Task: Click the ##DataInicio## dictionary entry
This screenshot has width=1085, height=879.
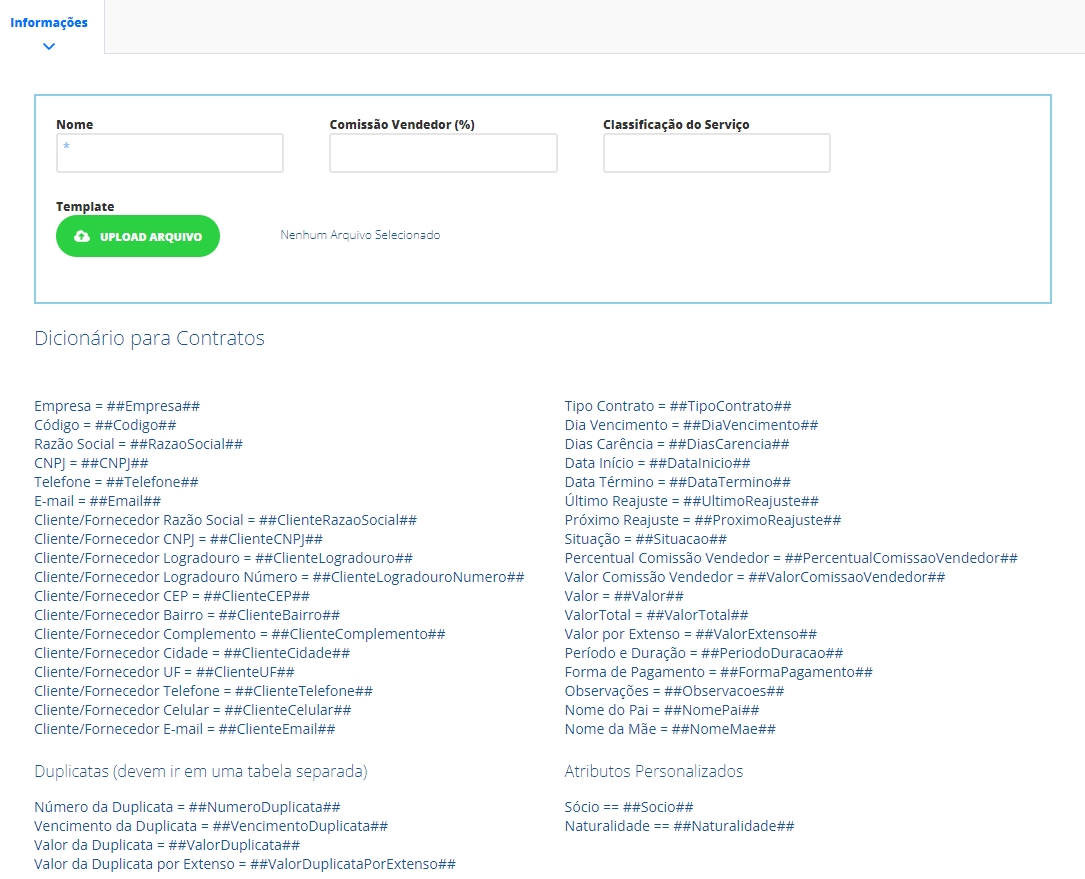Action: (657, 463)
